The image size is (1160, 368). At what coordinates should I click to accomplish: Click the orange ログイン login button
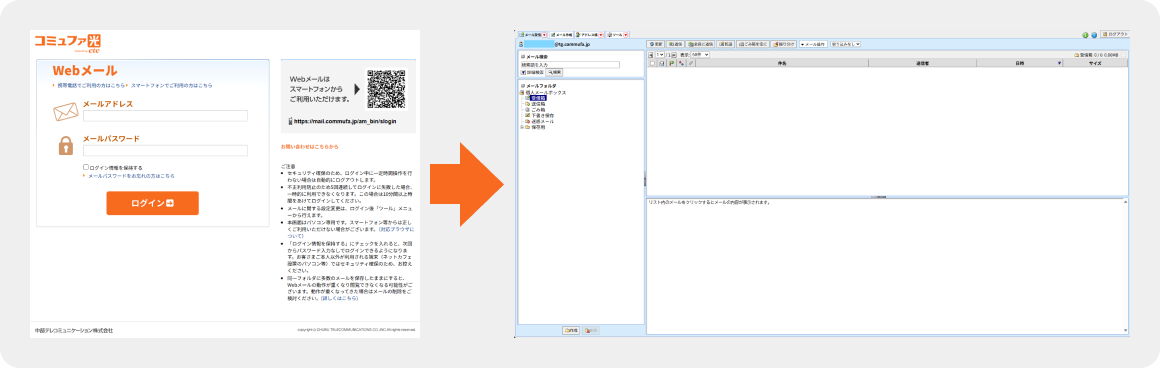(x=152, y=203)
